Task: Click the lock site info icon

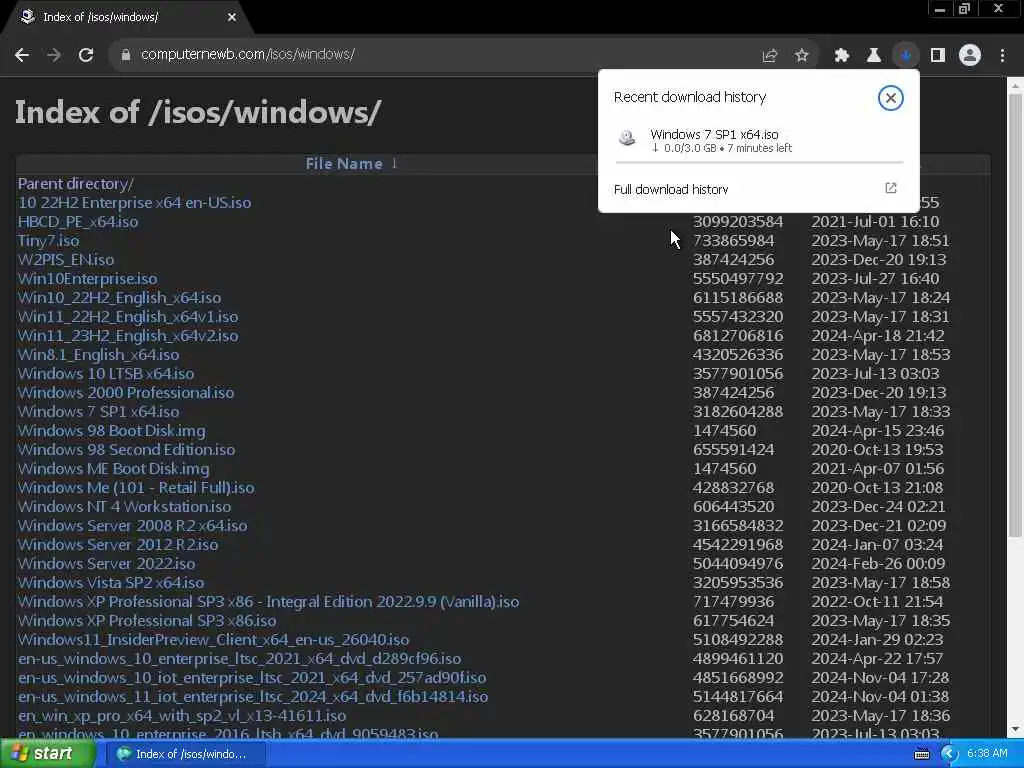Action: [126, 56]
